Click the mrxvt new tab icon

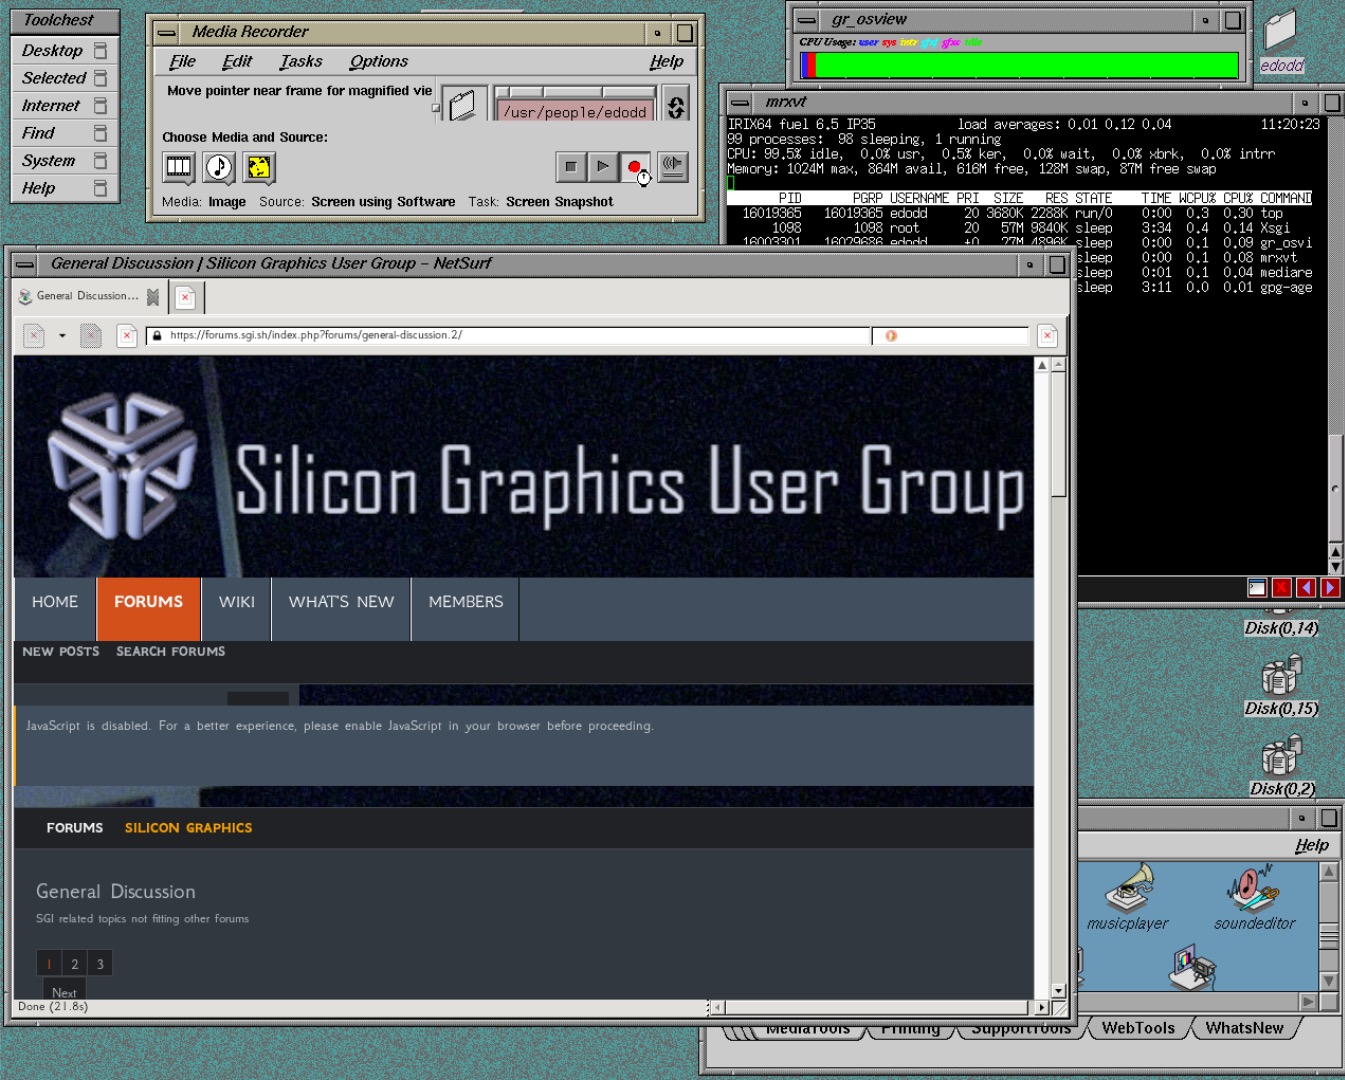pos(1257,588)
